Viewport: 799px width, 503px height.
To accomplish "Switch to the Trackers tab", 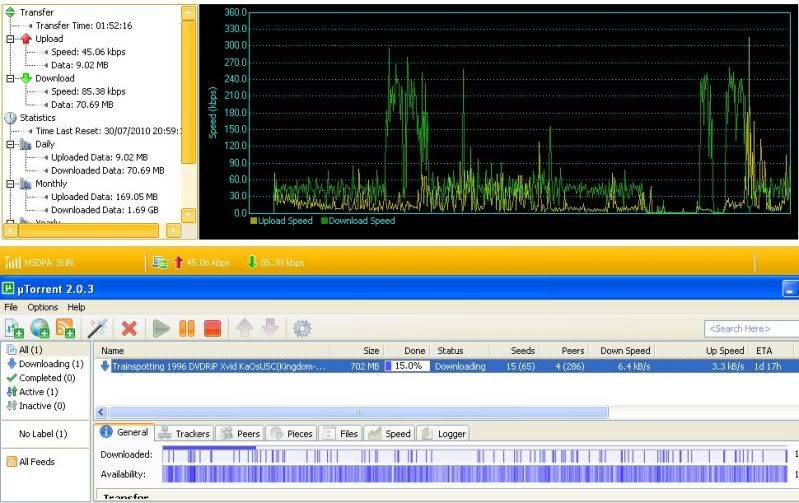I will click(x=185, y=433).
